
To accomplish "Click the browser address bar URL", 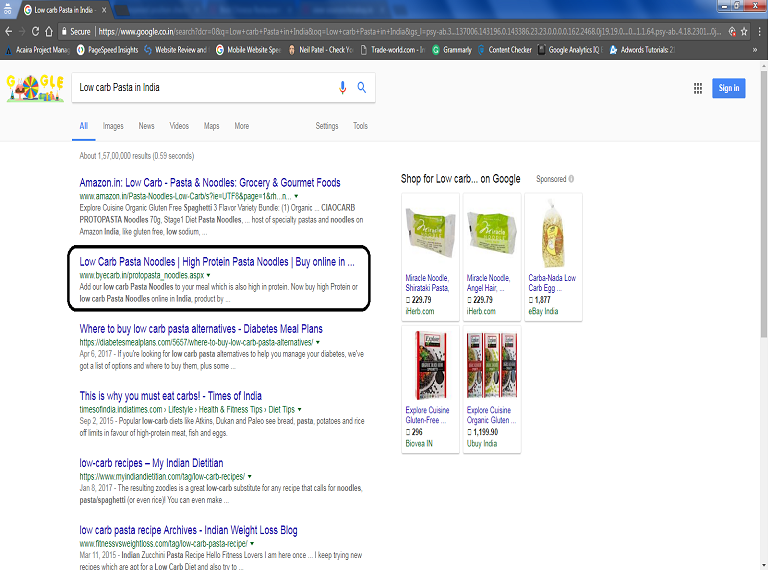I will pos(409,31).
